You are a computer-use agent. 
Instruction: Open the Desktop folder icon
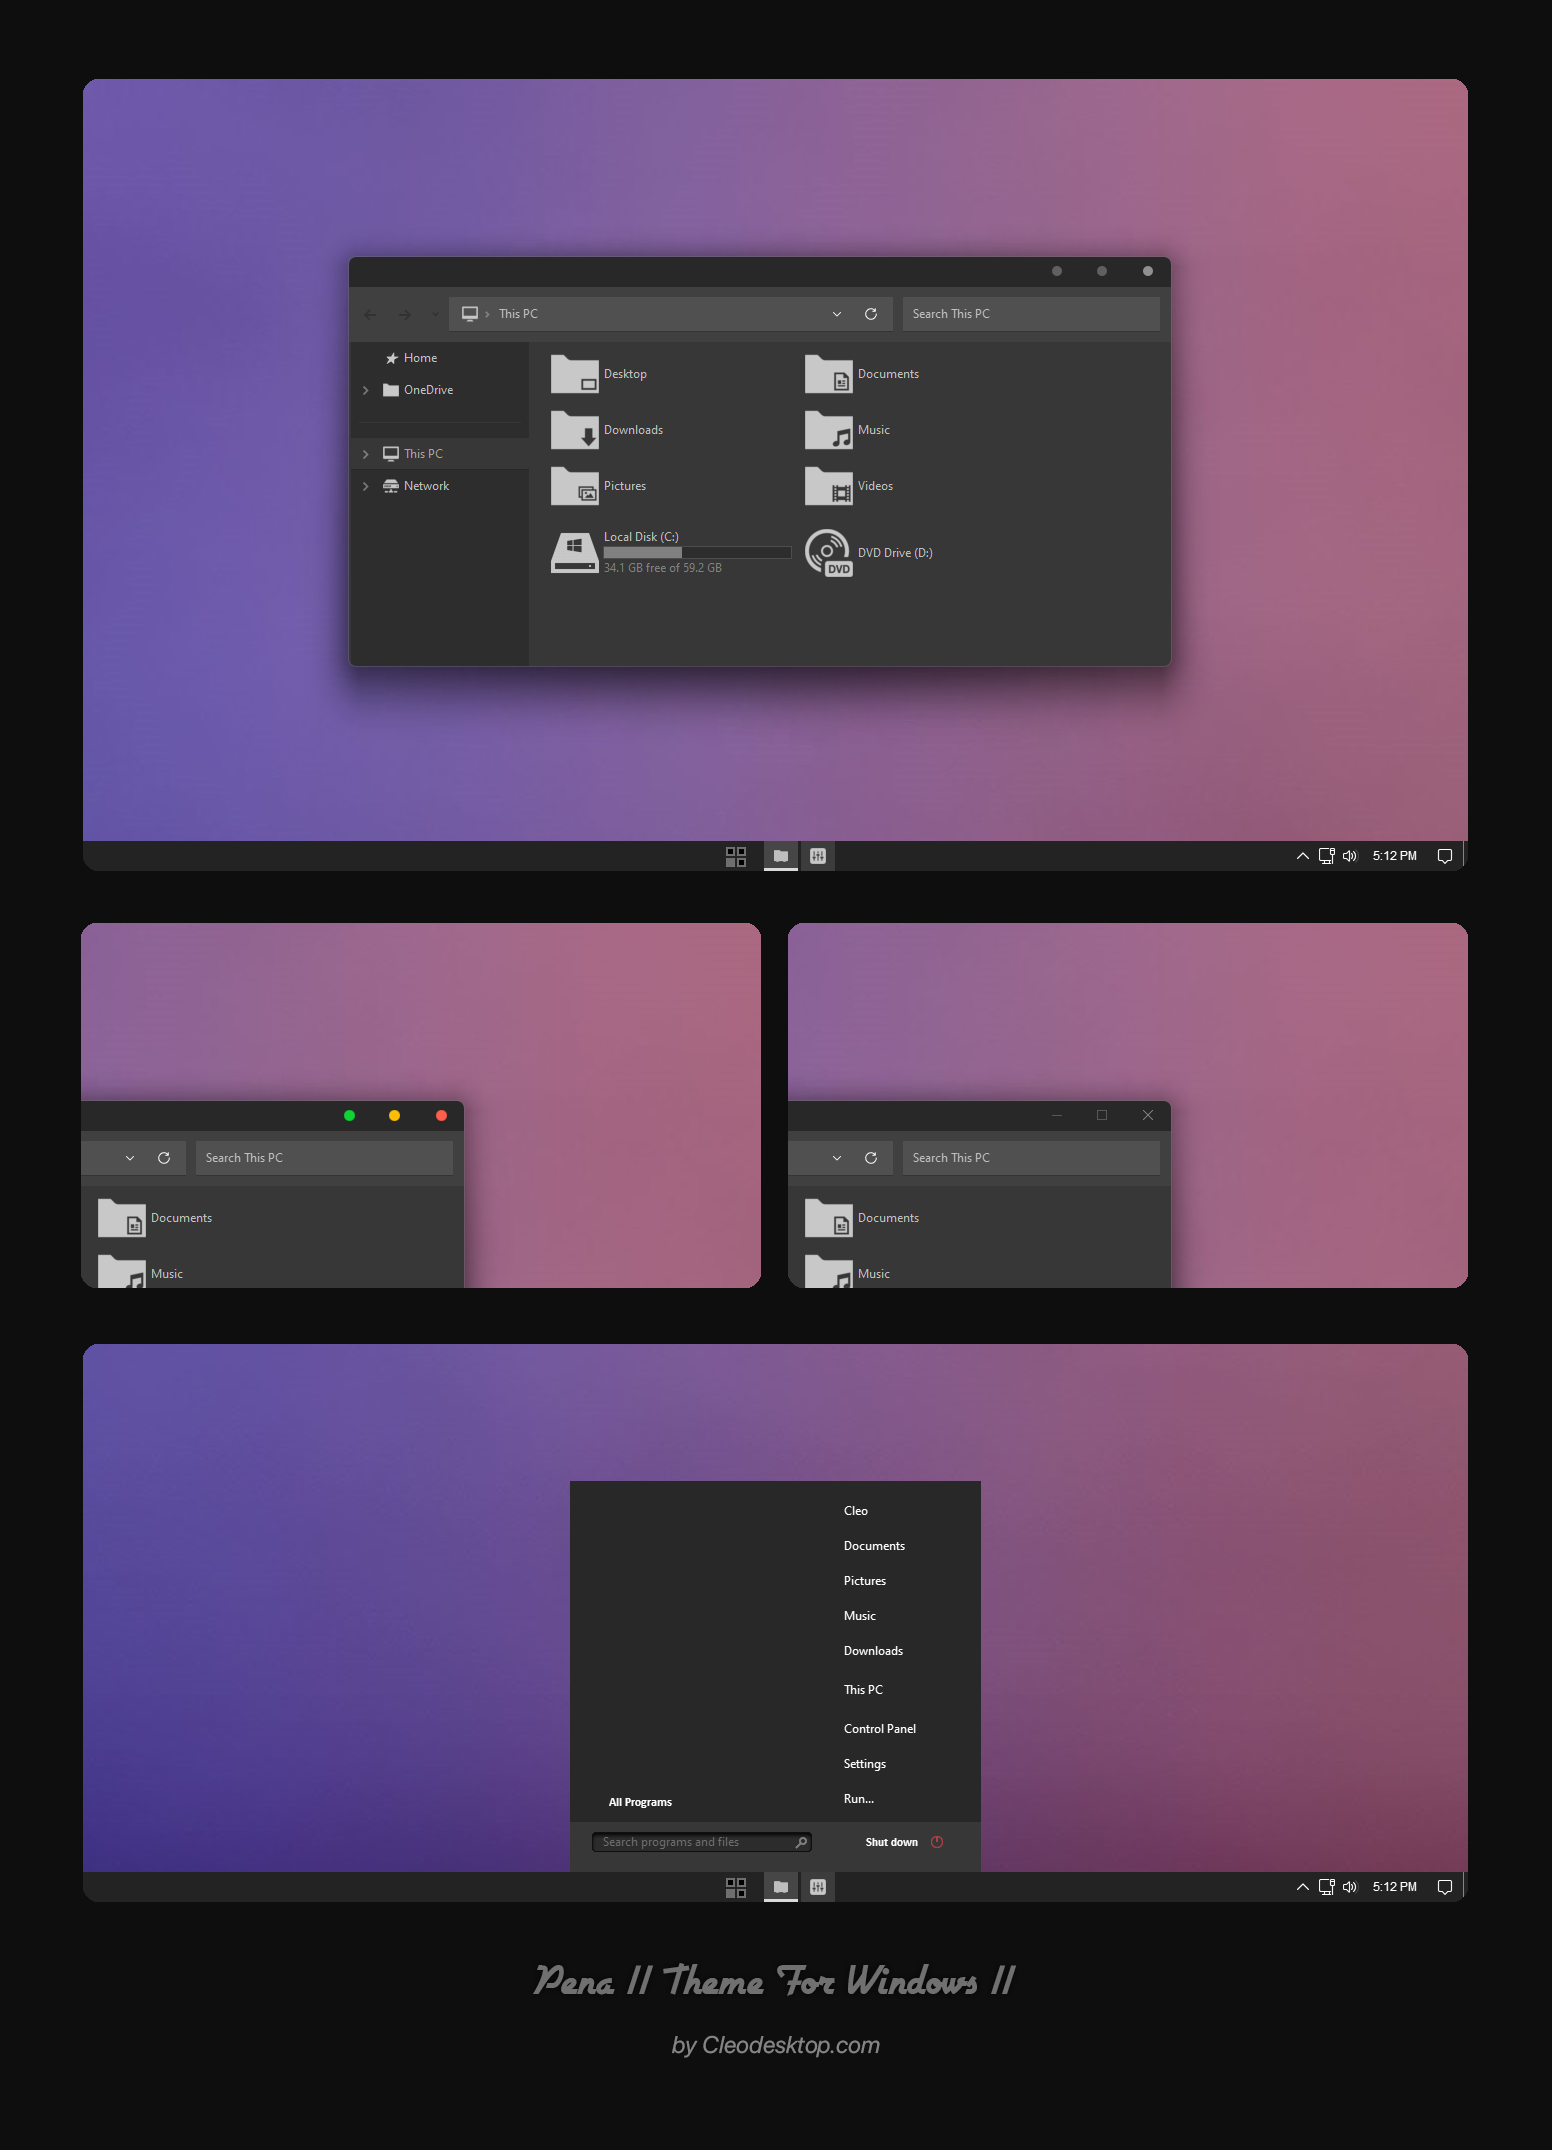[574, 375]
